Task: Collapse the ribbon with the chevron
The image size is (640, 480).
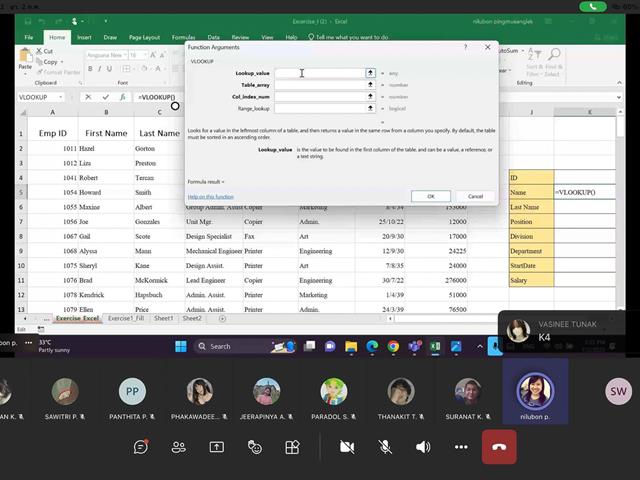Action: click(x=619, y=82)
